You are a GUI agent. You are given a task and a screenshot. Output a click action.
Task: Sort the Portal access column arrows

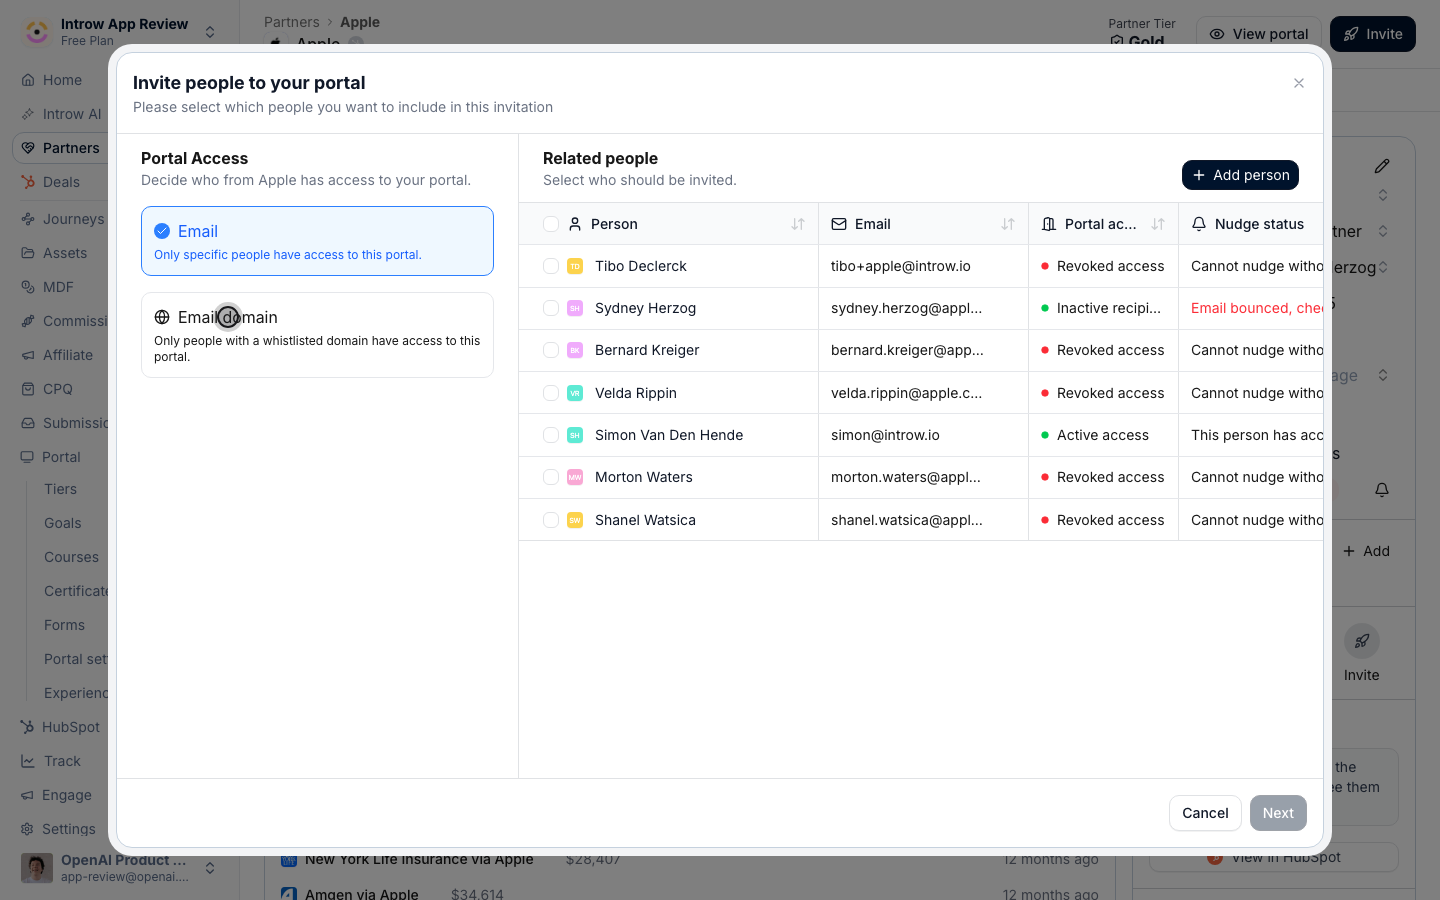click(x=1158, y=224)
